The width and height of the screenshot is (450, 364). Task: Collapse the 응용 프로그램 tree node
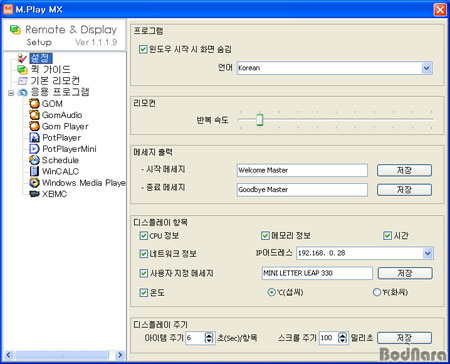pos(11,93)
